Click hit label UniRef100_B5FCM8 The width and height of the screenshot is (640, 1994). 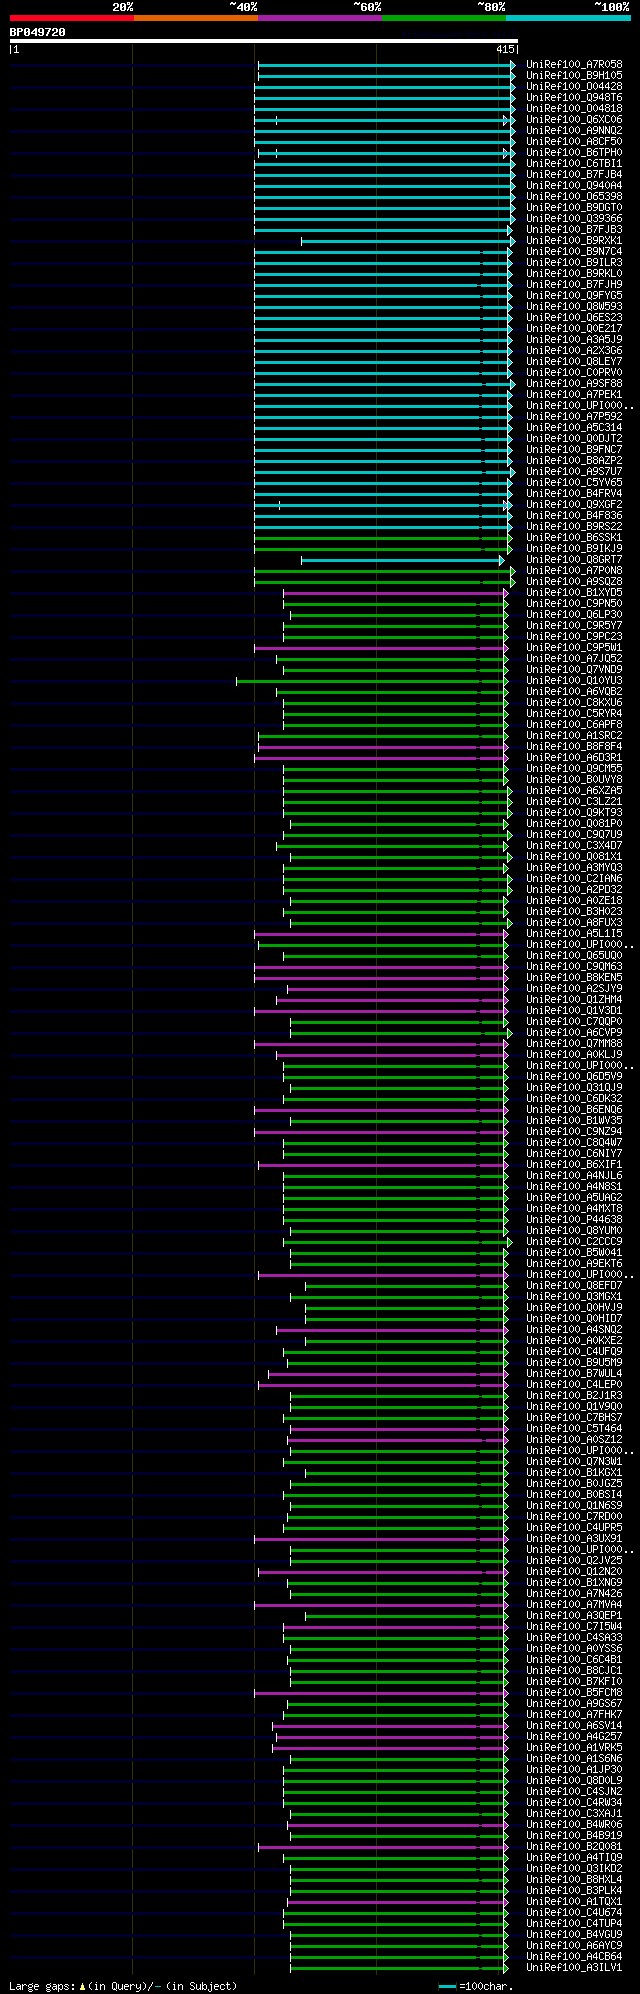[574, 1693]
